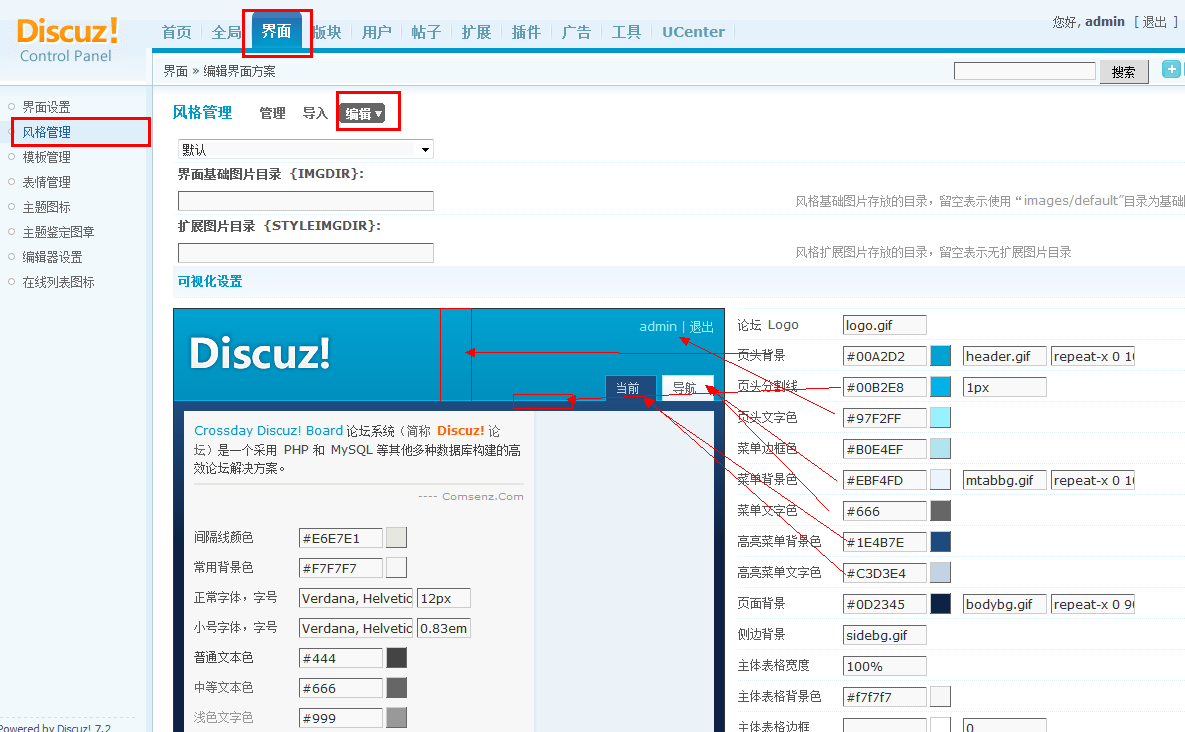Open 模板管理 in the sidebar
The height and width of the screenshot is (732, 1185).
(x=46, y=157)
